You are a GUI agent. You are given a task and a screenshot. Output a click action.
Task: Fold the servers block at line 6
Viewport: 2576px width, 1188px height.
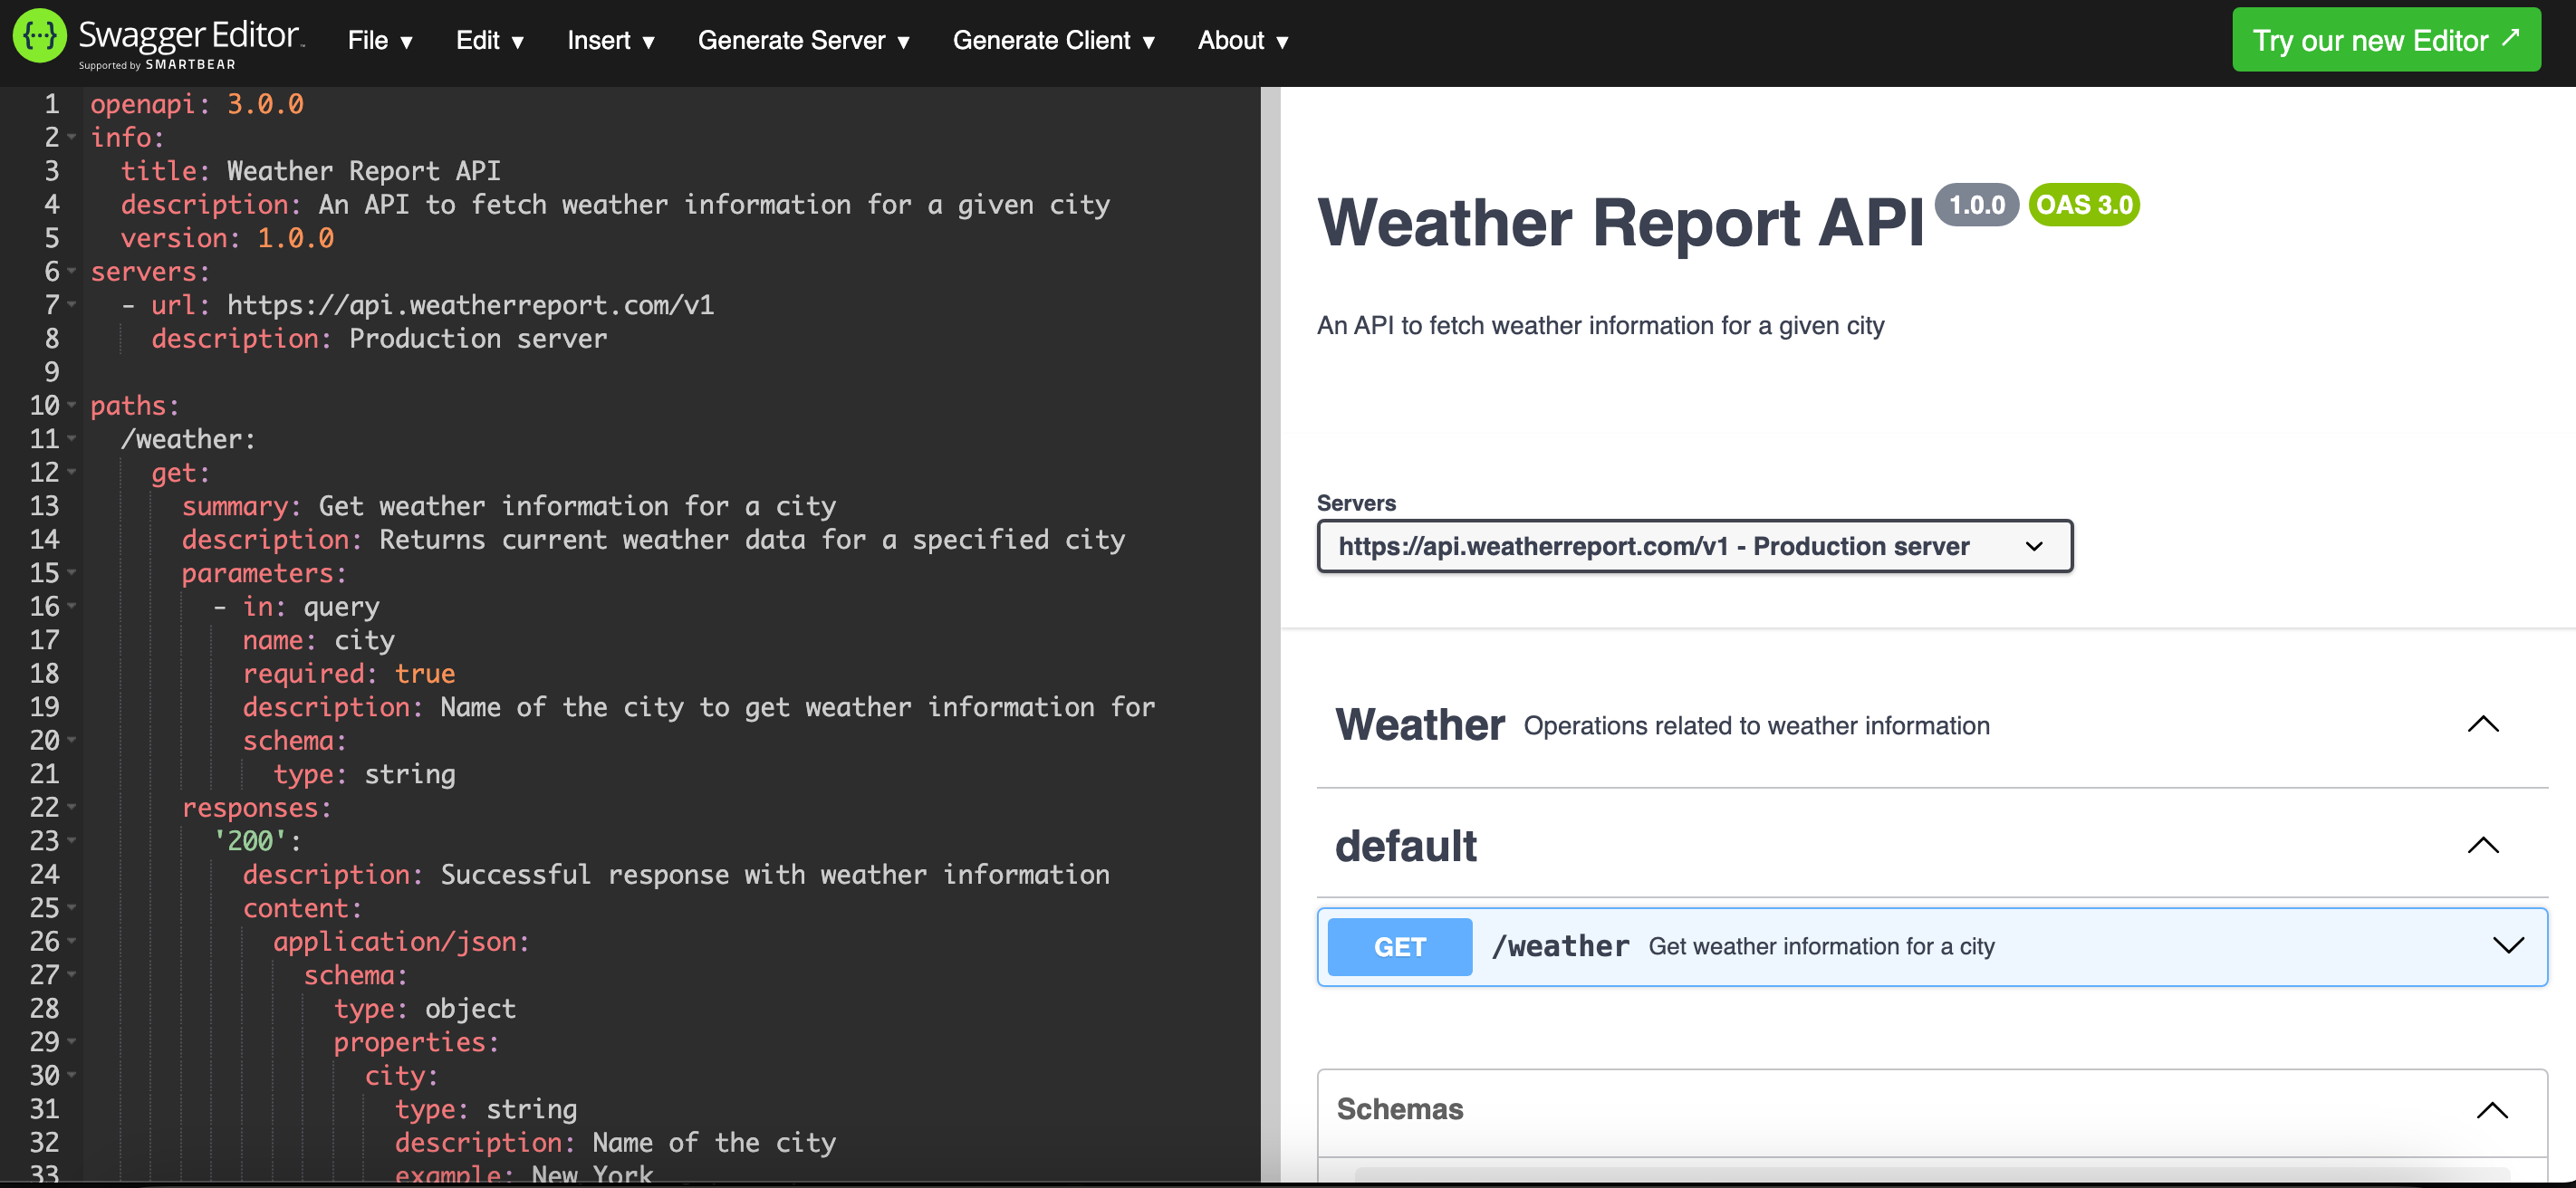point(72,271)
